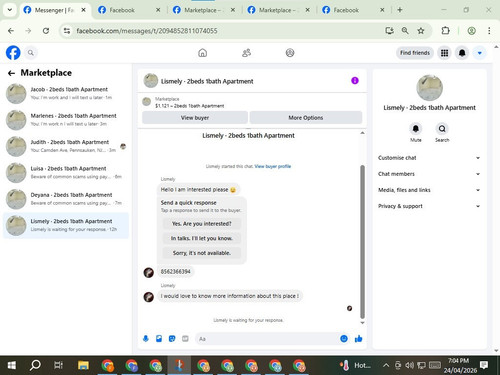Viewport: 500px width, 375px height.
Task: Click the message input field
Action: (x=267, y=339)
